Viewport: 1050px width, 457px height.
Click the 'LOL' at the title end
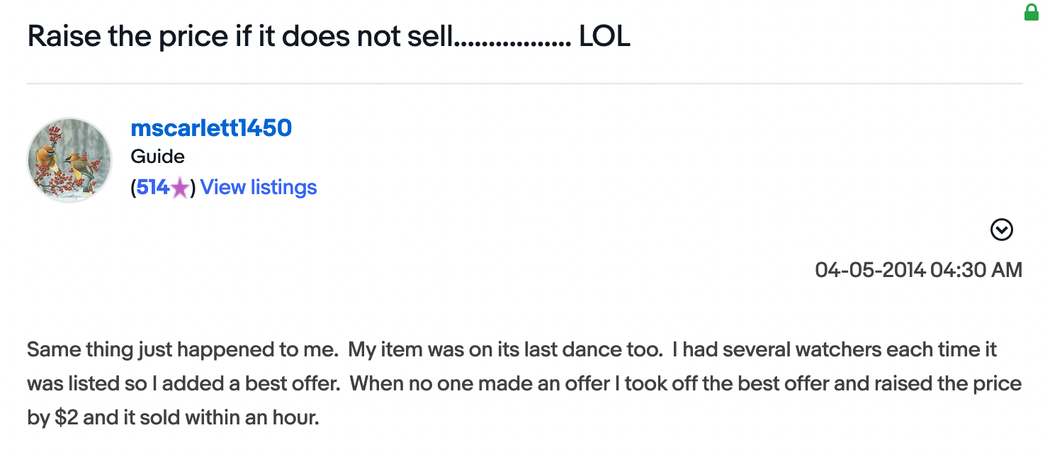click(604, 37)
